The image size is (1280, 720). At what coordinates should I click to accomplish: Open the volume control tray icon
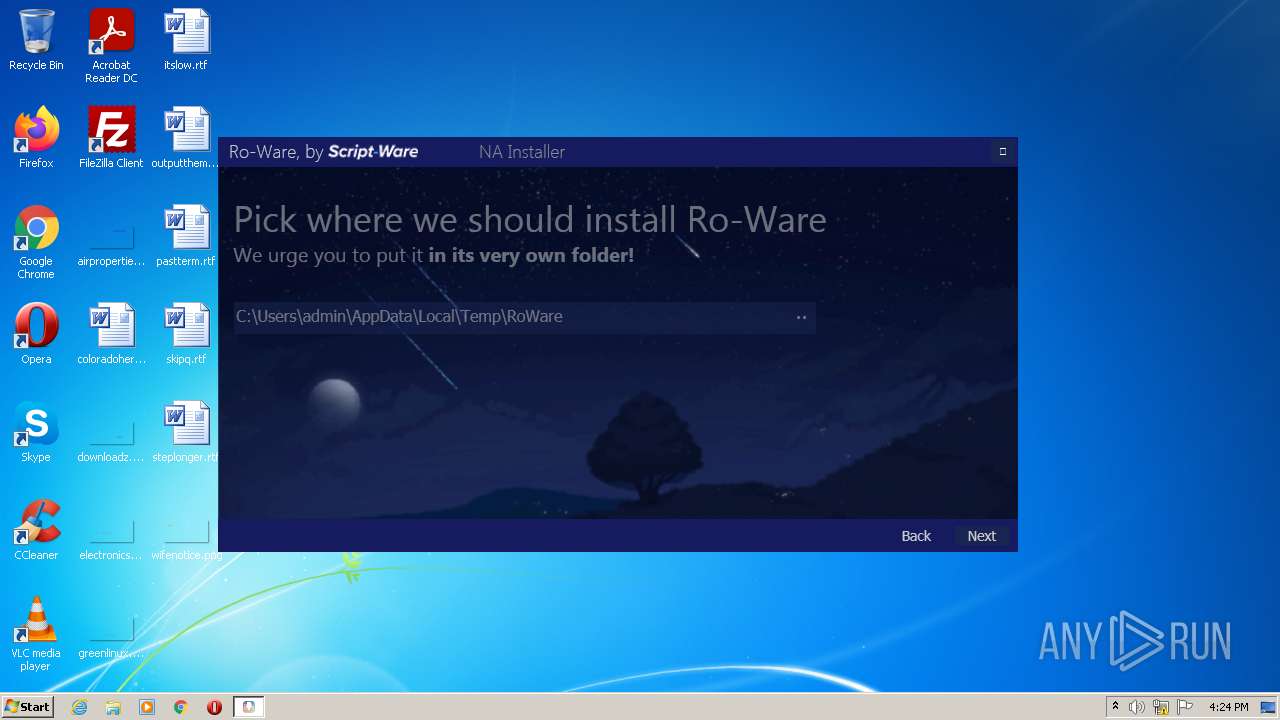coord(1137,707)
